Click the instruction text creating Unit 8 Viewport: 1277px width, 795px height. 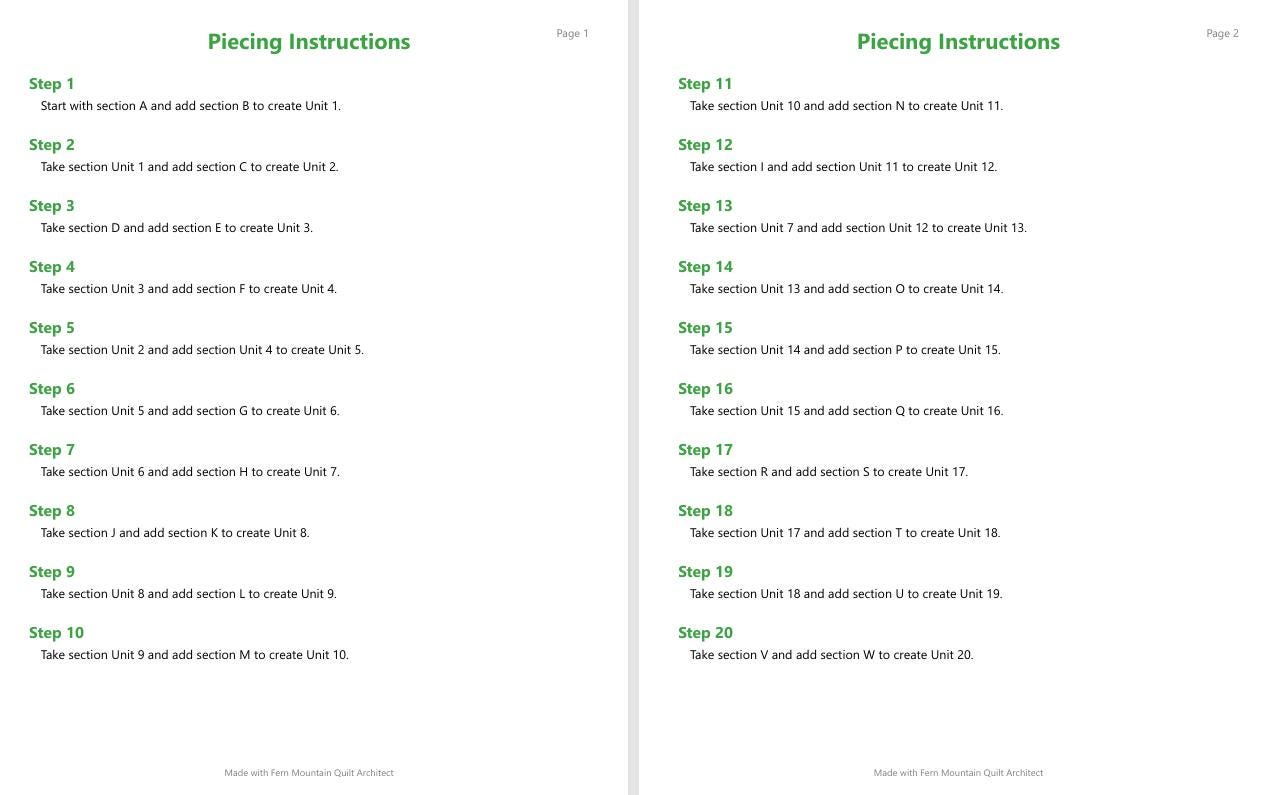click(175, 533)
